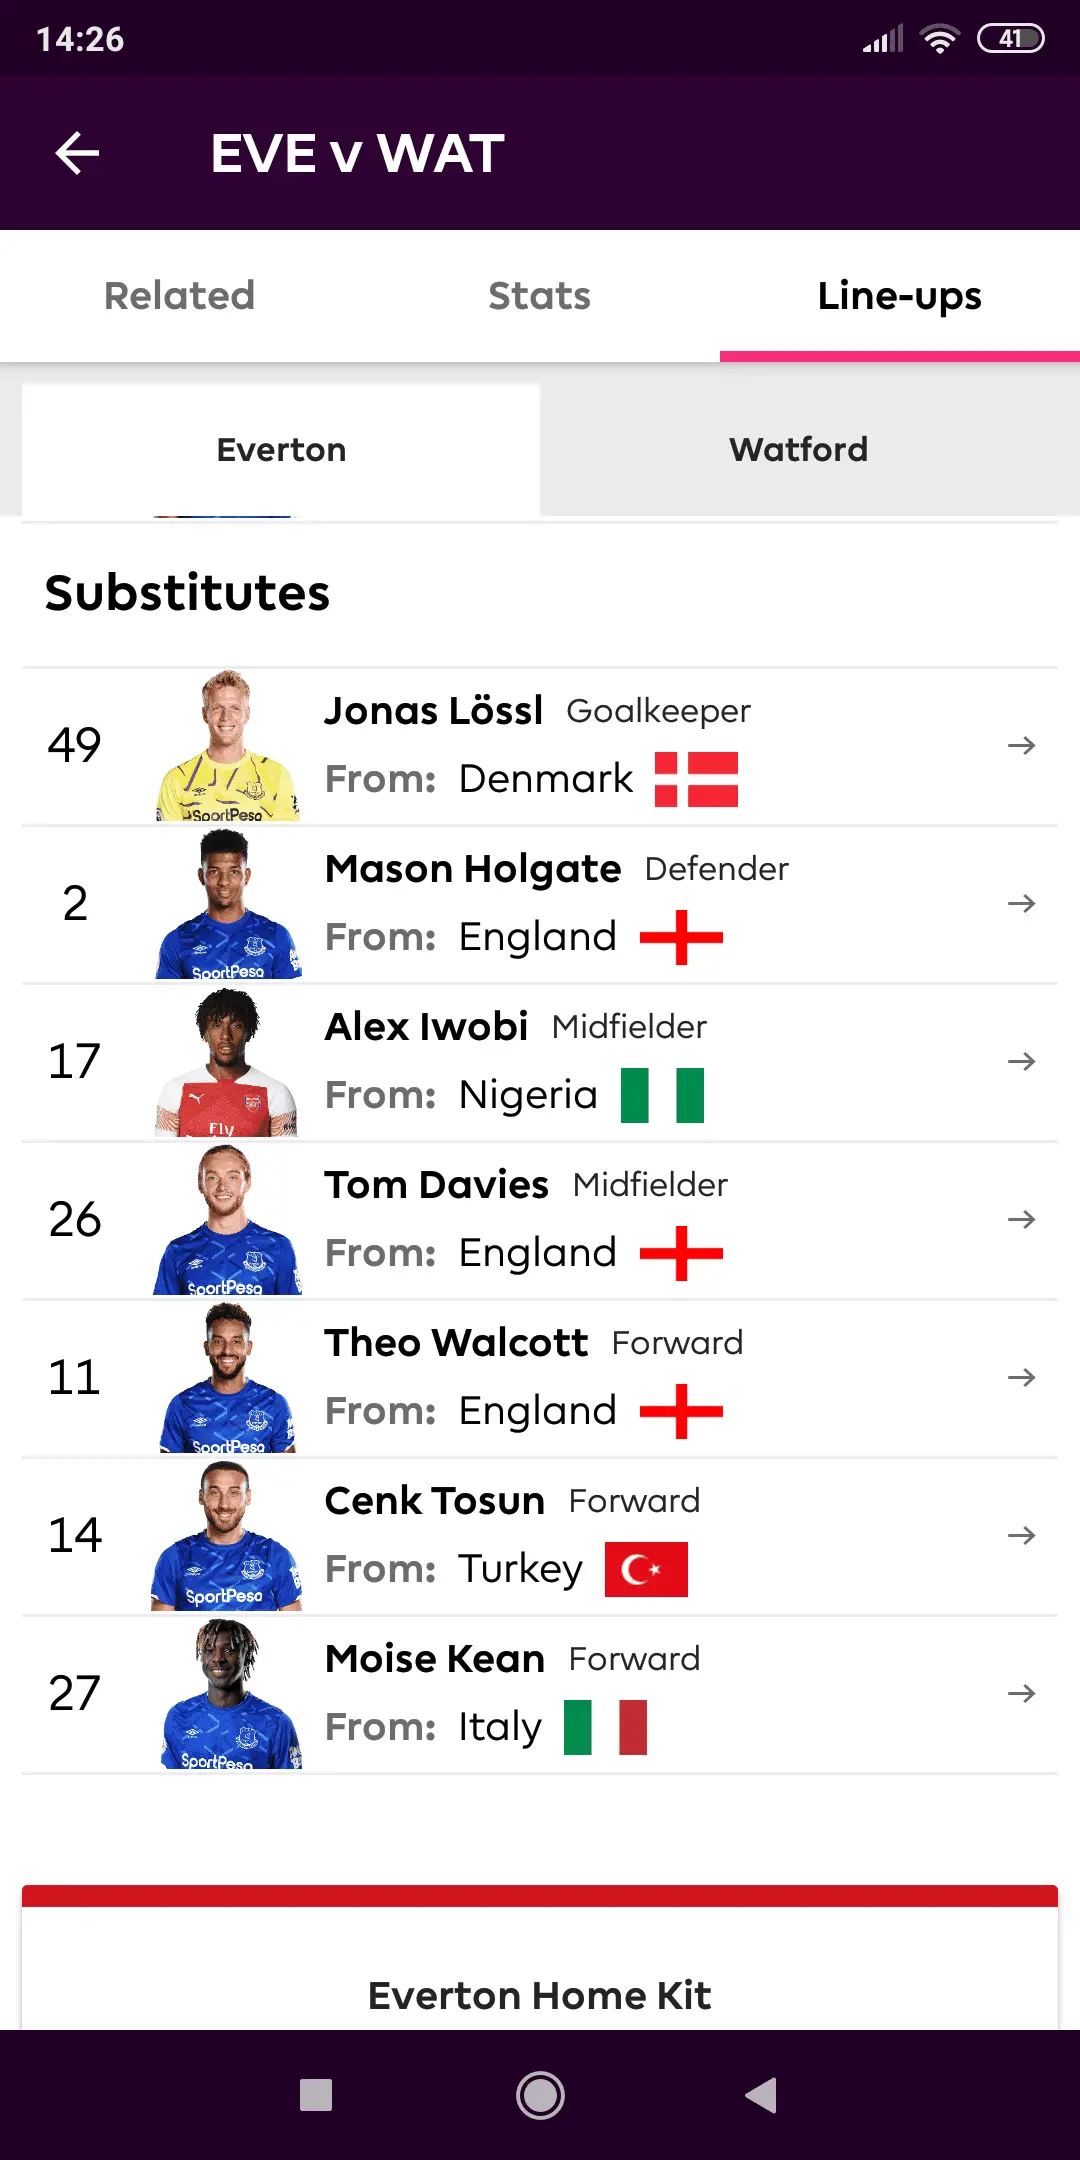Tap Cenk Tosun name link
This screenshot has width=1080, height=2160.
[435, 1501]
